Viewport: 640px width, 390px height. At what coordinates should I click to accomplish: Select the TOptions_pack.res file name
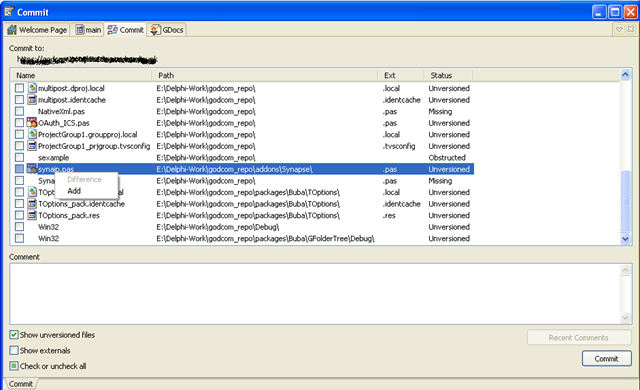coord(69,215)
